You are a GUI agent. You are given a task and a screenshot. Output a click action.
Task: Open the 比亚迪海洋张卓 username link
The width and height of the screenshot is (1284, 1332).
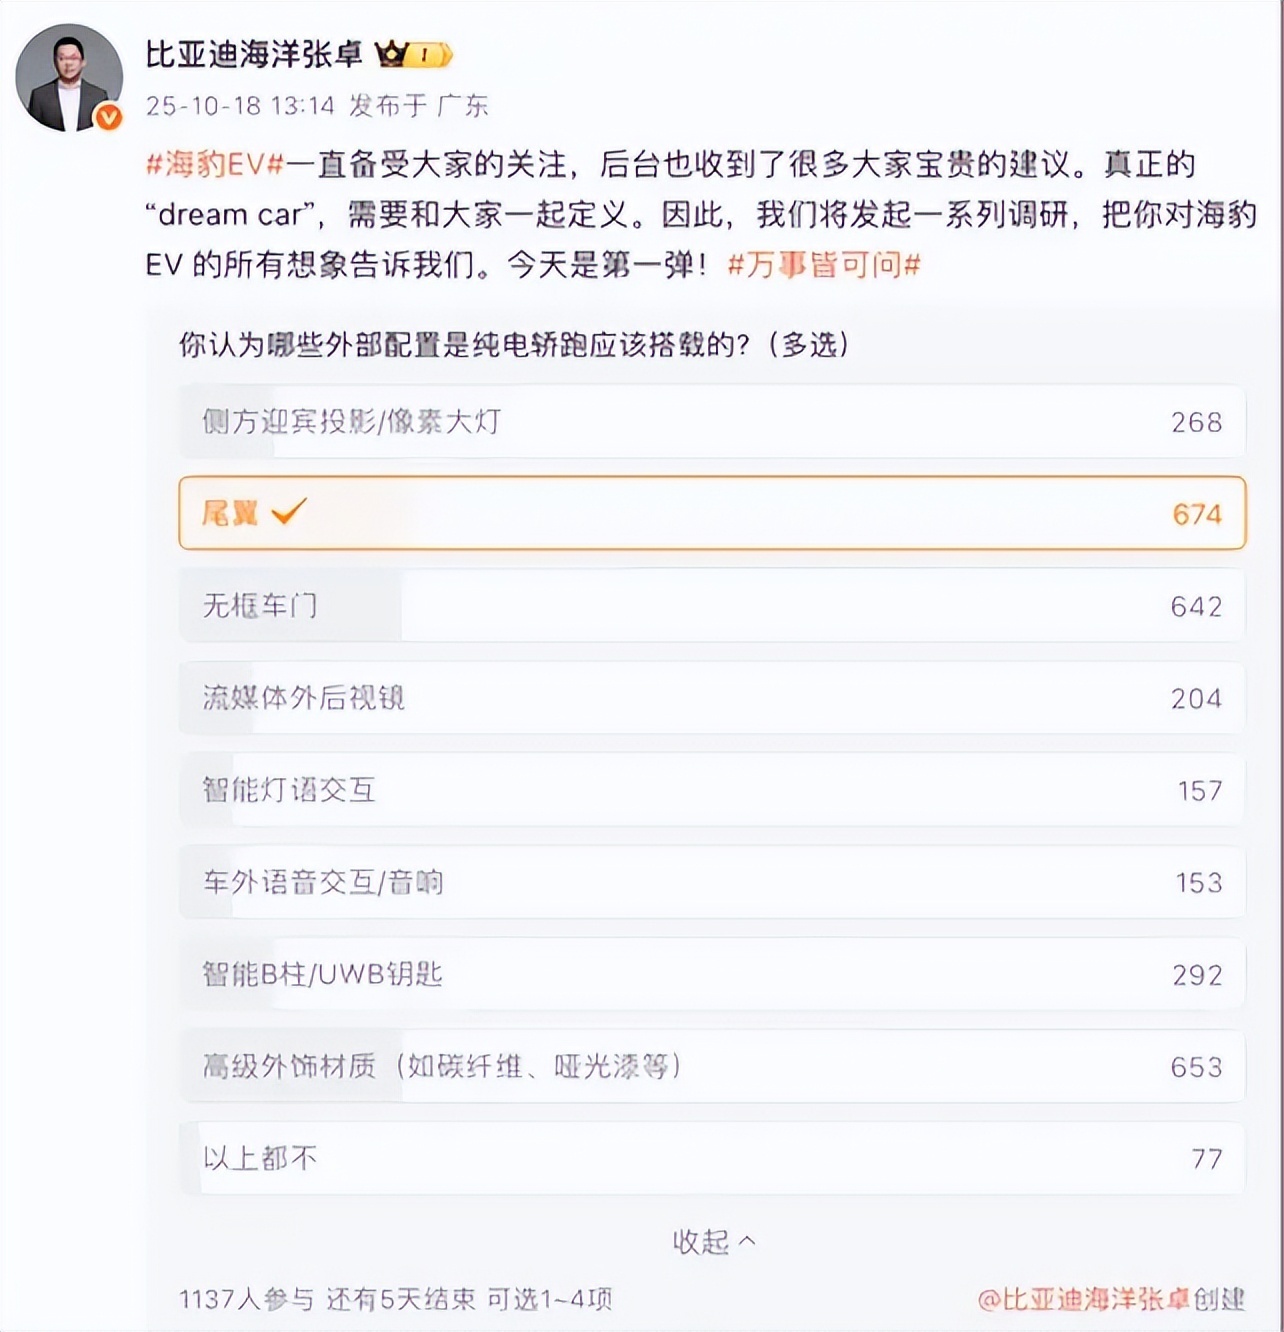coord(254,54)
